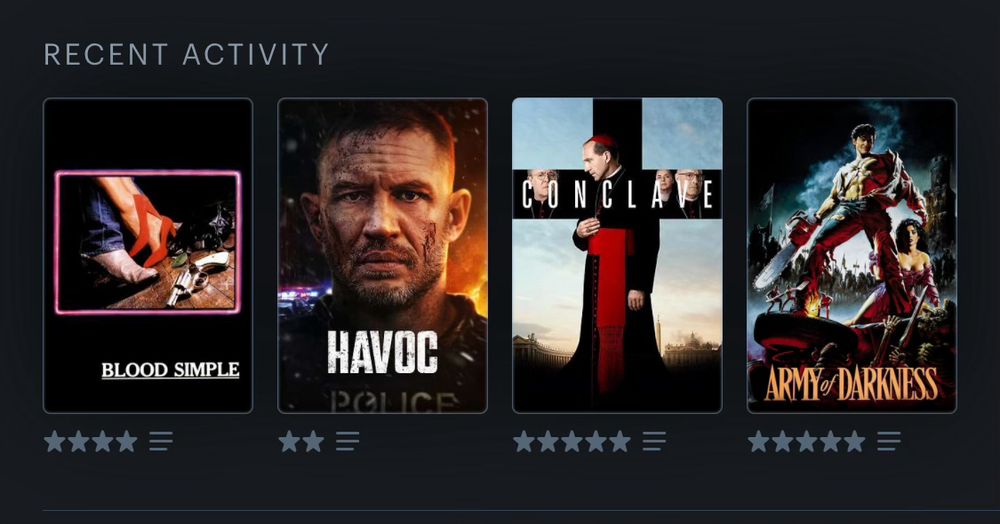Open the Recent Activity section heading

pos(186,55)
